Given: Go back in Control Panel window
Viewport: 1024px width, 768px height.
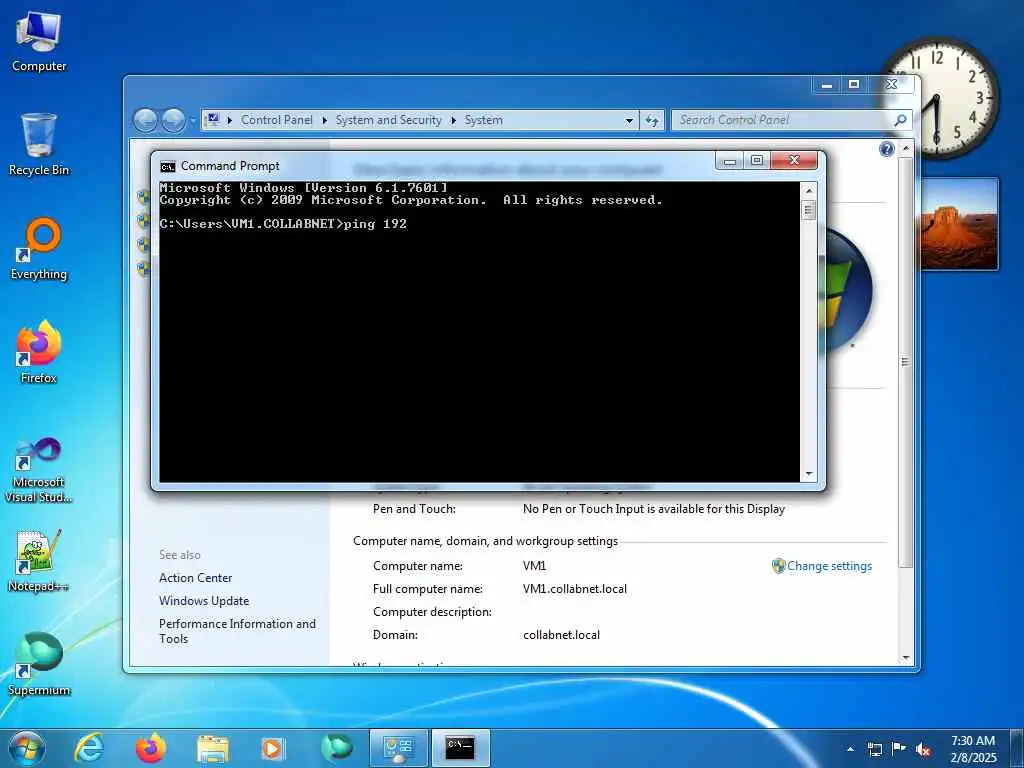Looking at the screenshot, I should [x=146, y=120].
